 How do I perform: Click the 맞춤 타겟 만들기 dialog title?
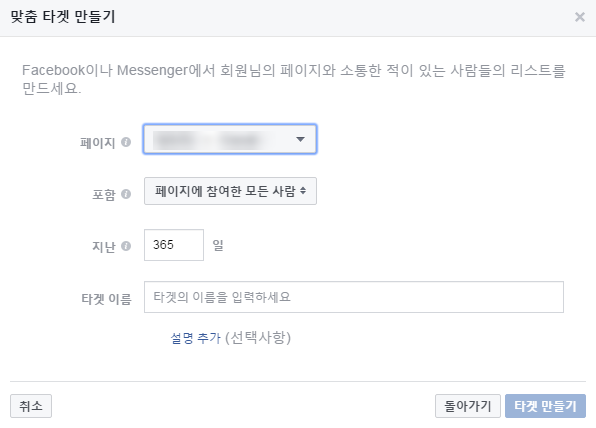pyautogui.click(x=63, y=17)
